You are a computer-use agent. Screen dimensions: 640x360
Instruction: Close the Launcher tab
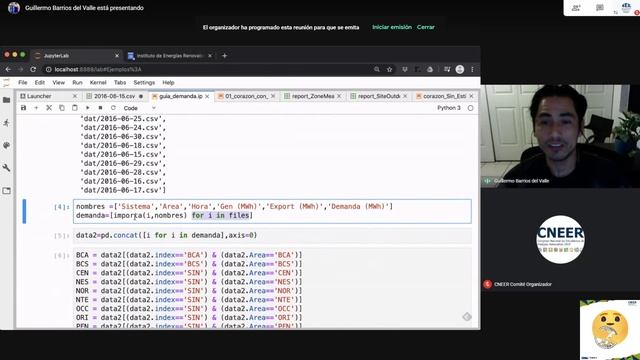75,96
